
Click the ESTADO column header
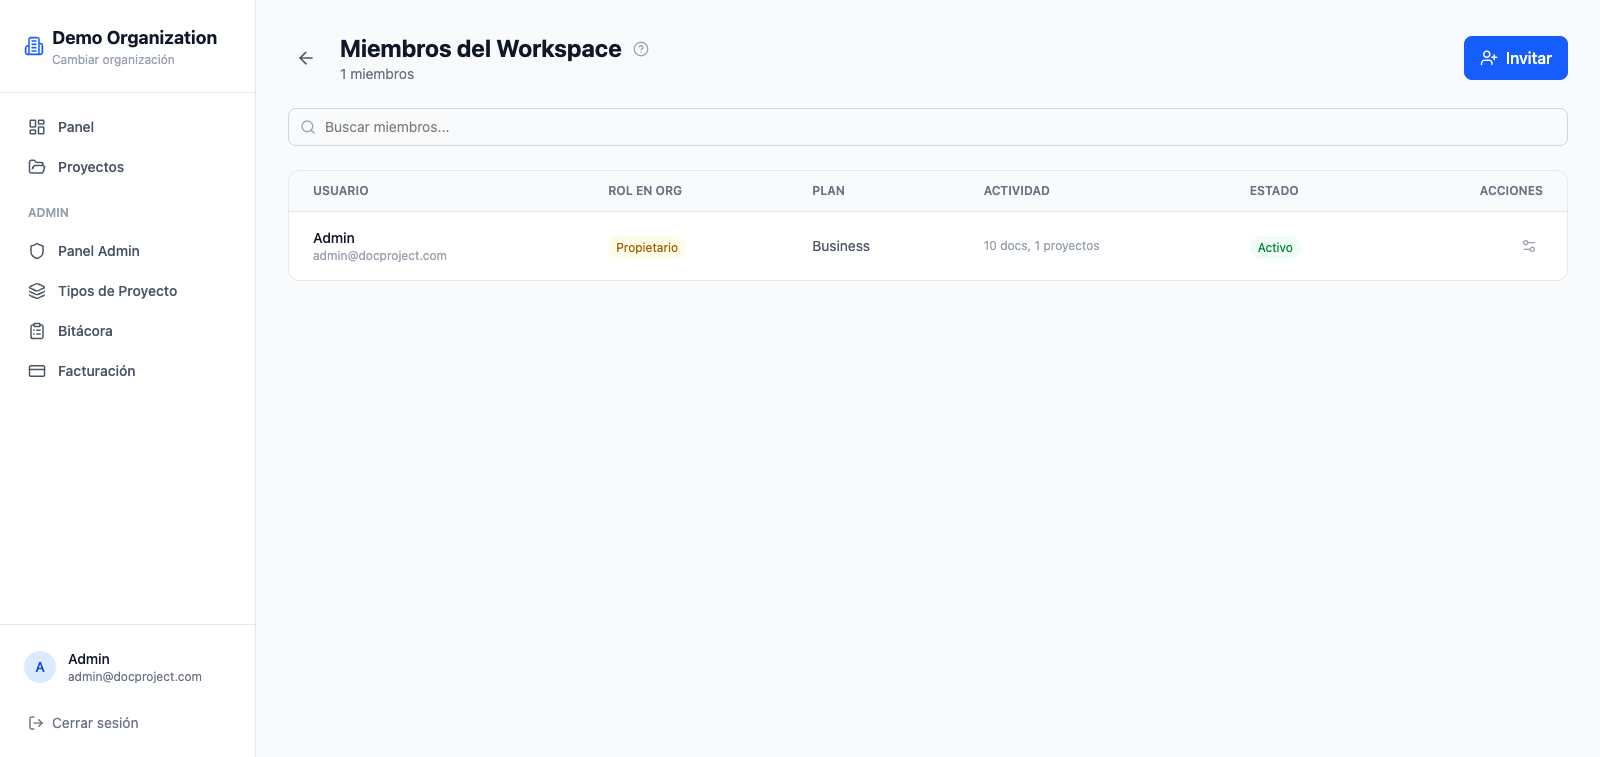click(1274, 191)
